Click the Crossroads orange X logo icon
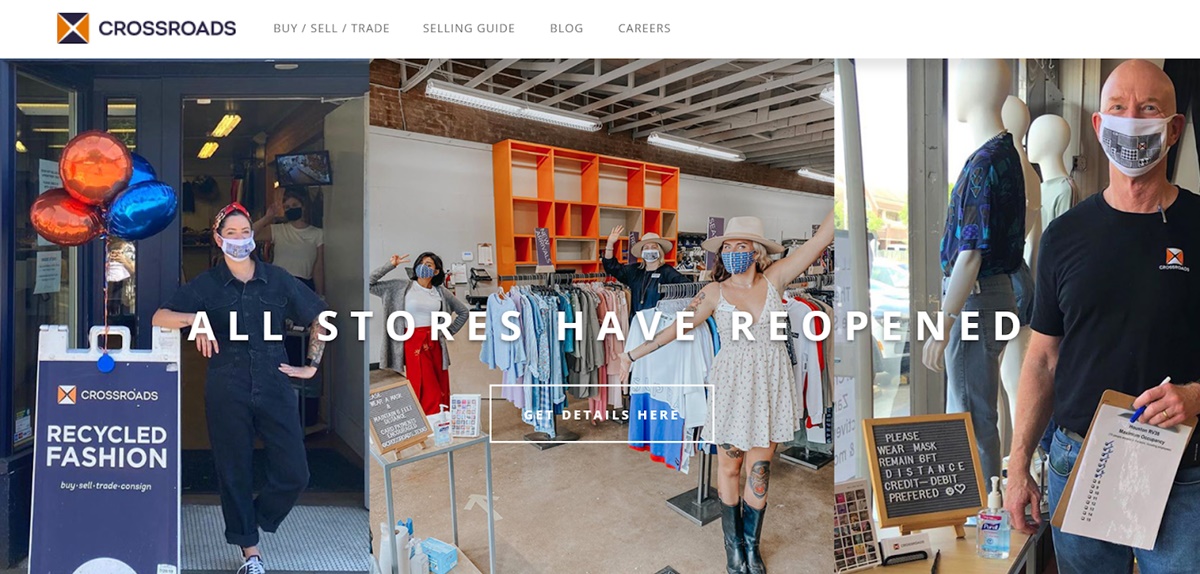1200x574 pixels. click(73, 28)
